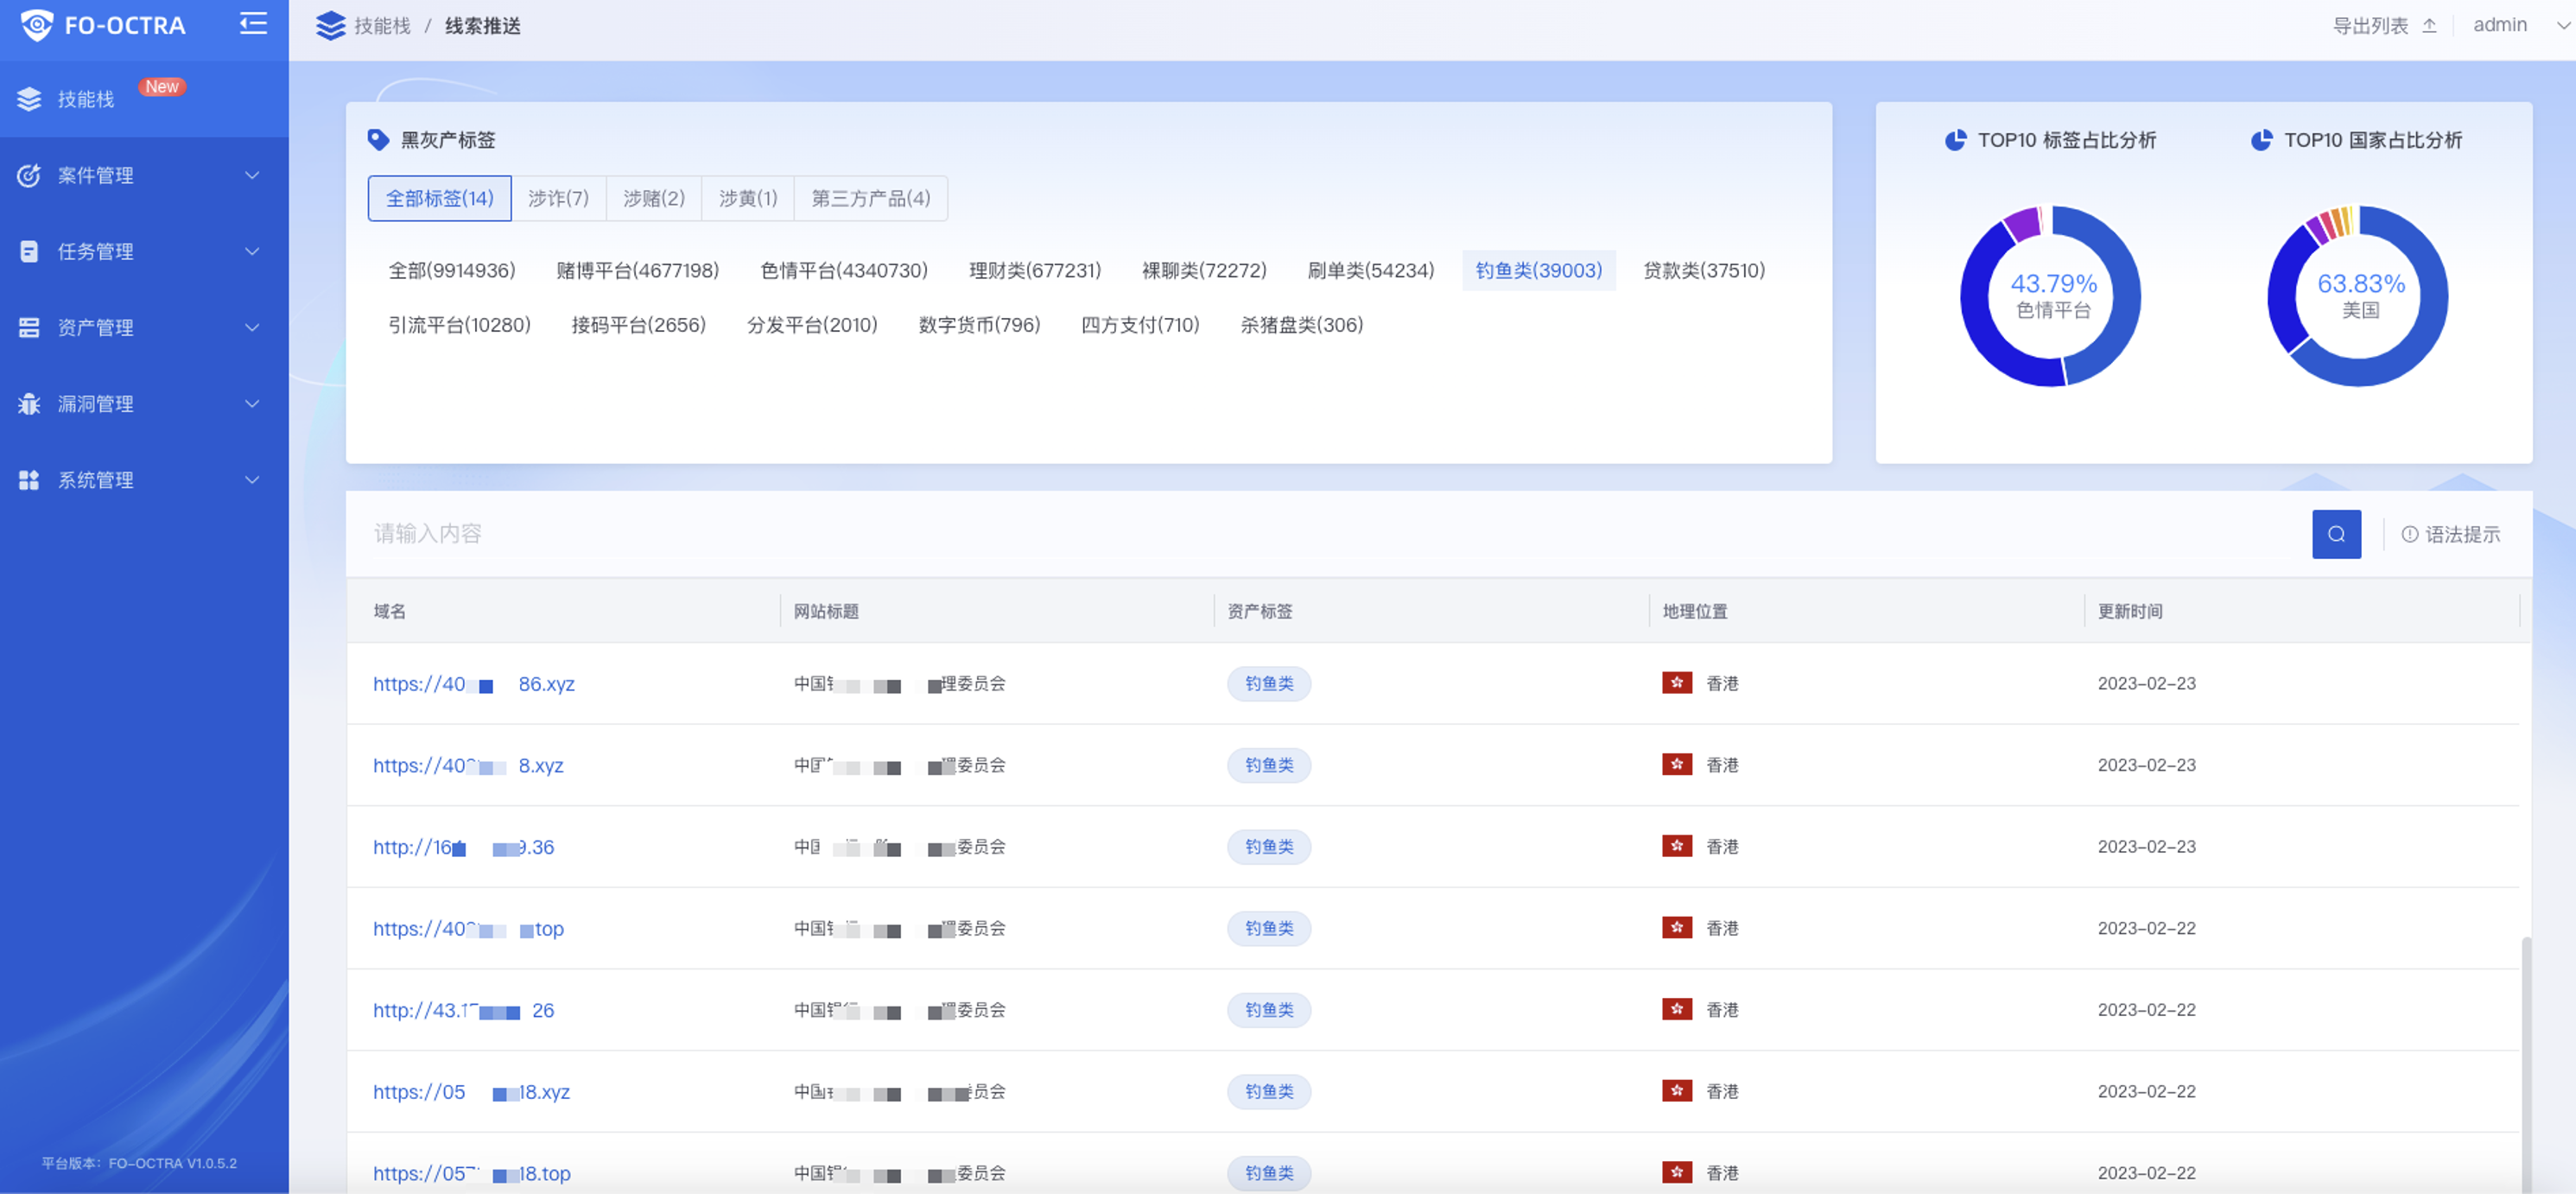Click the red New badge beside 技能栈
The height and width of the screenshot is (1194, 2576).
click(162, 87)
